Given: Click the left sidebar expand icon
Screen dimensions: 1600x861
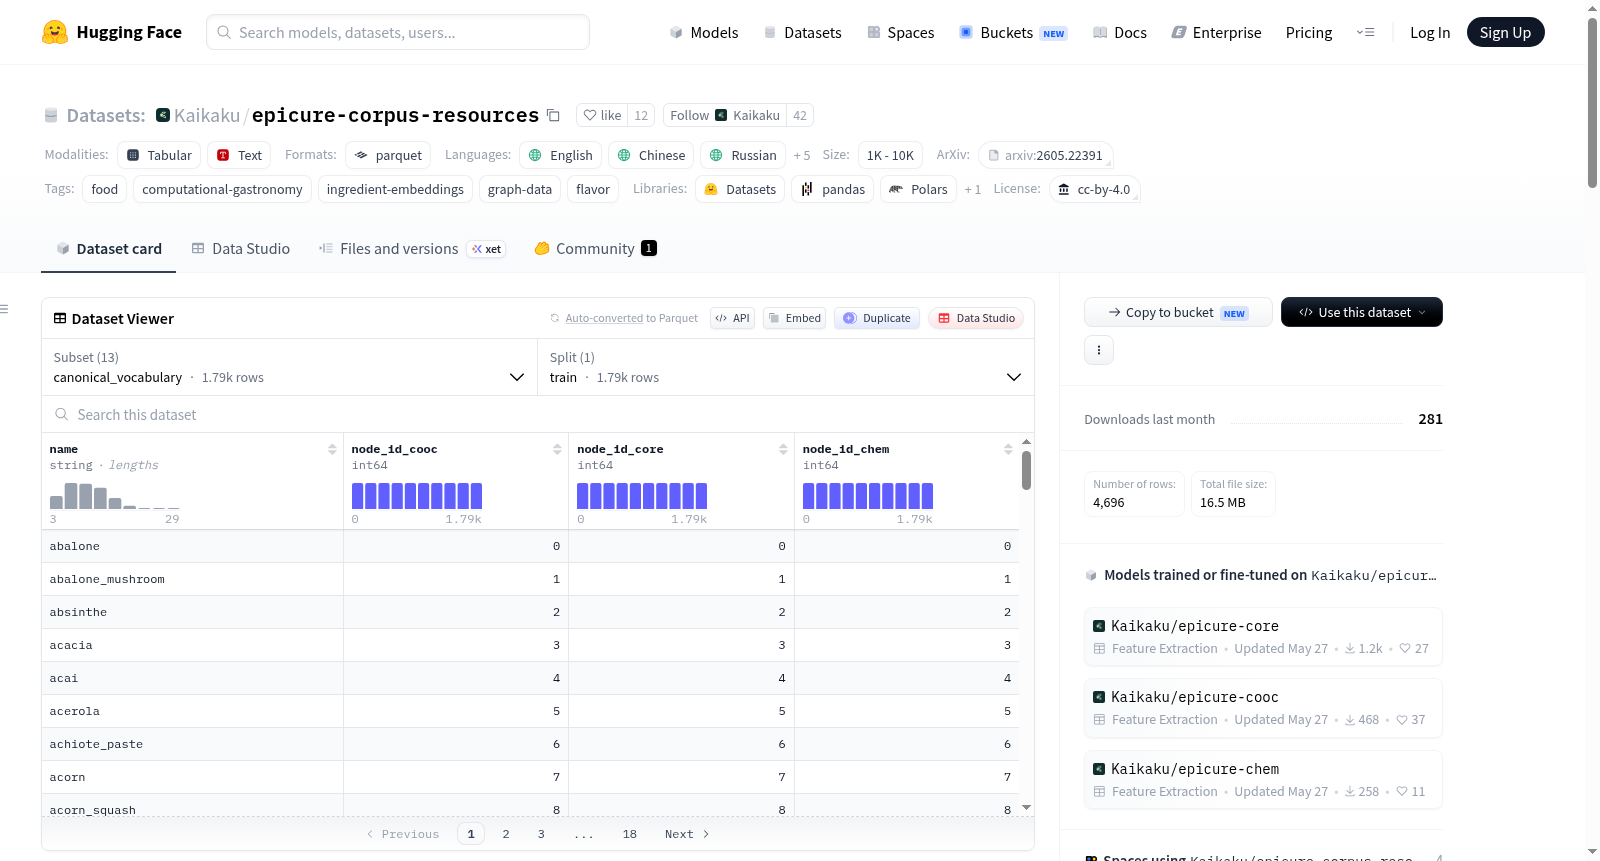Looking at the screenshot, I should (x=4, y=309).
